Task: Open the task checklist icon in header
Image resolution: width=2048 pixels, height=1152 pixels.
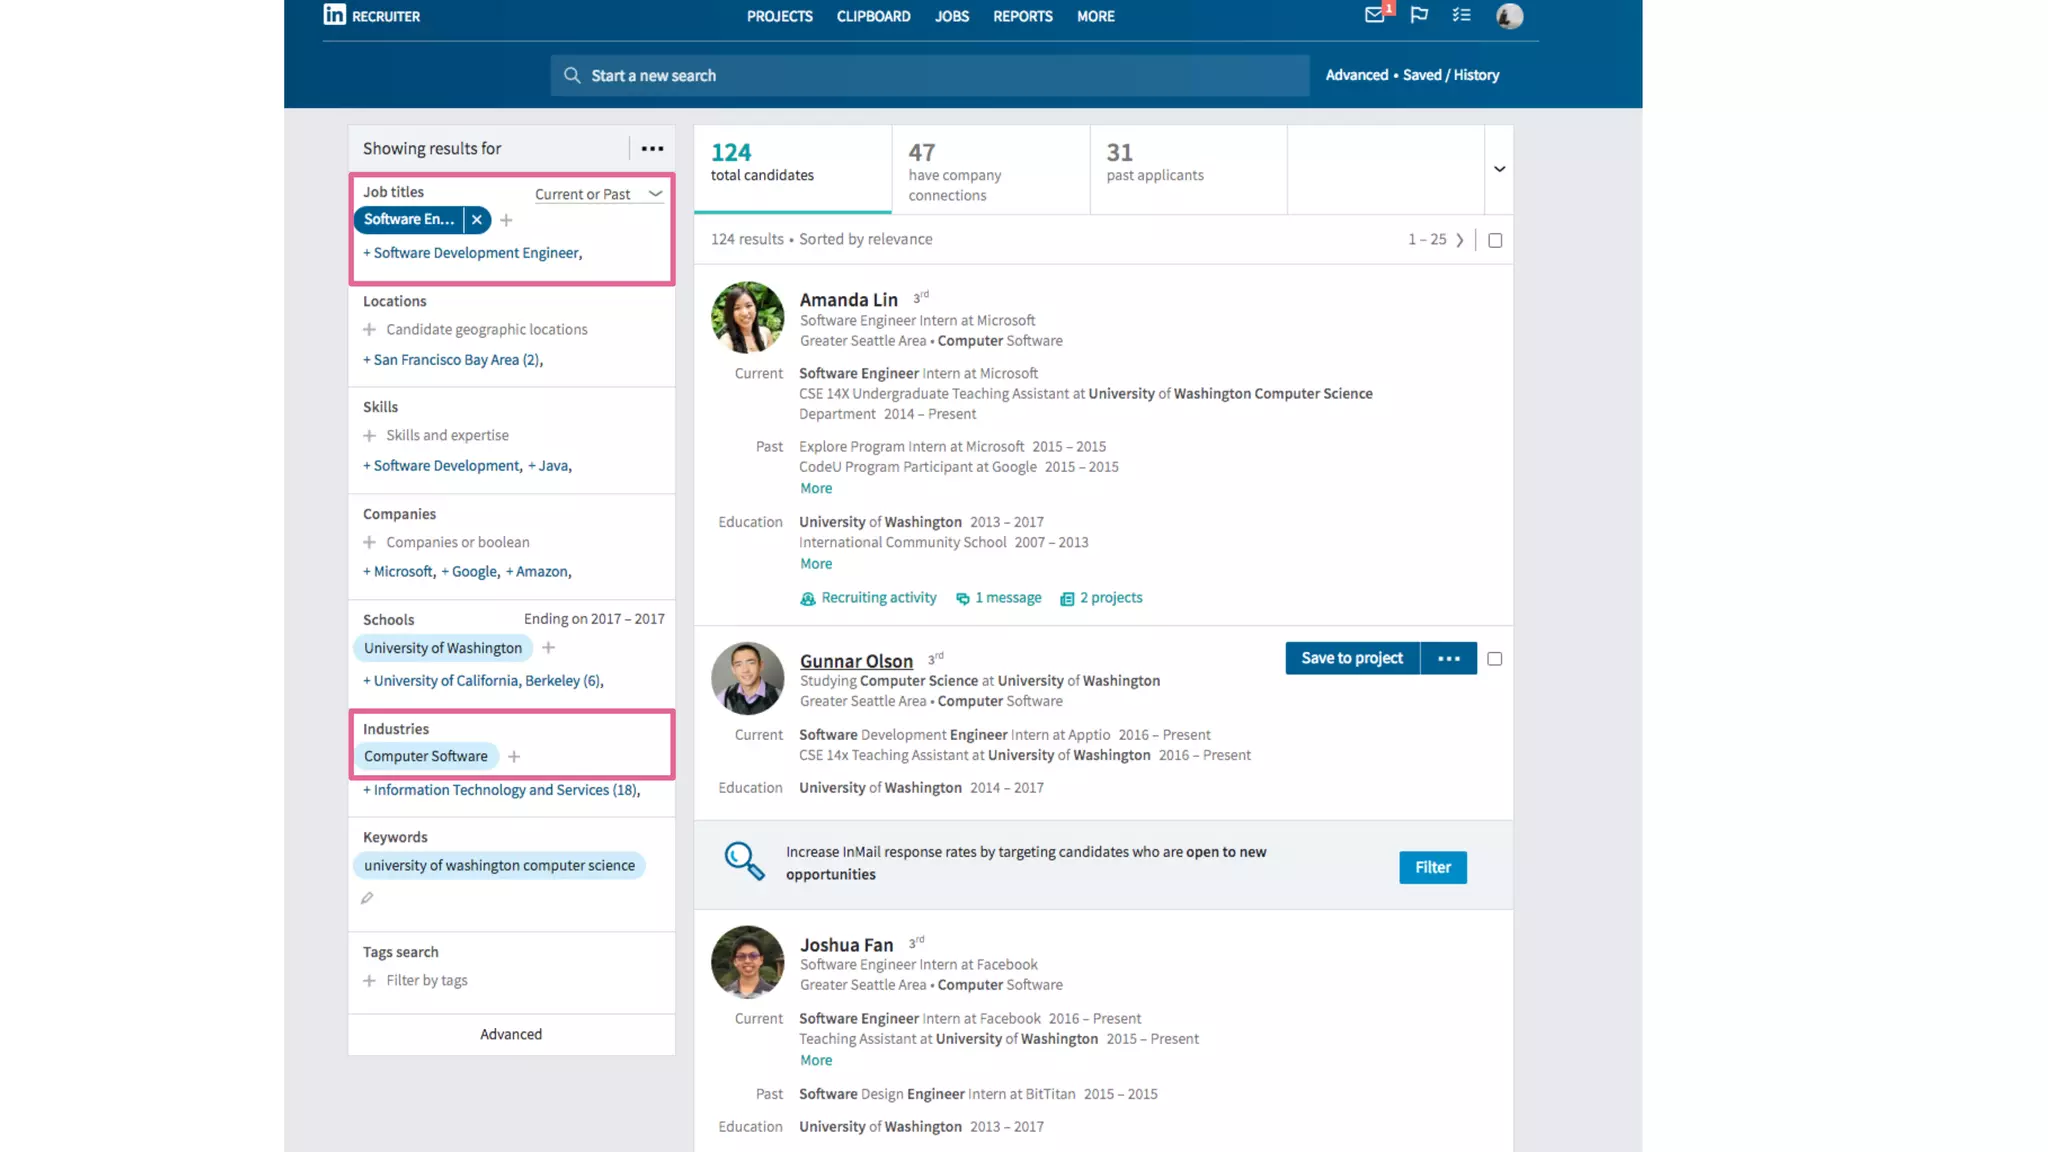Action: pos(1461,15)
